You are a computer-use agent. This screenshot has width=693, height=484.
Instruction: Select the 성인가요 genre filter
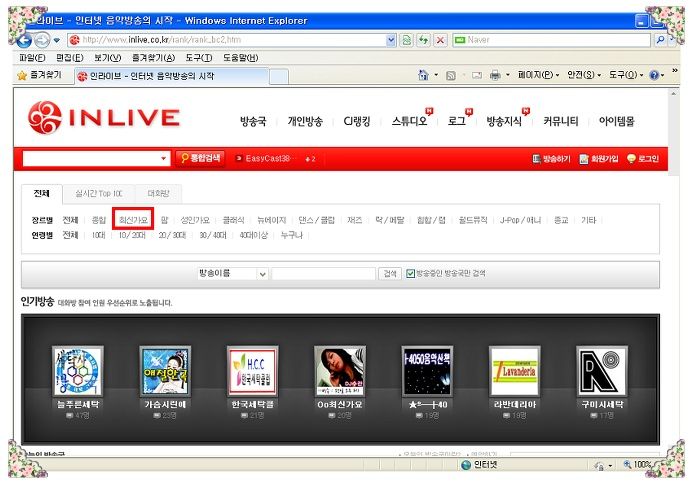(195, 220)
